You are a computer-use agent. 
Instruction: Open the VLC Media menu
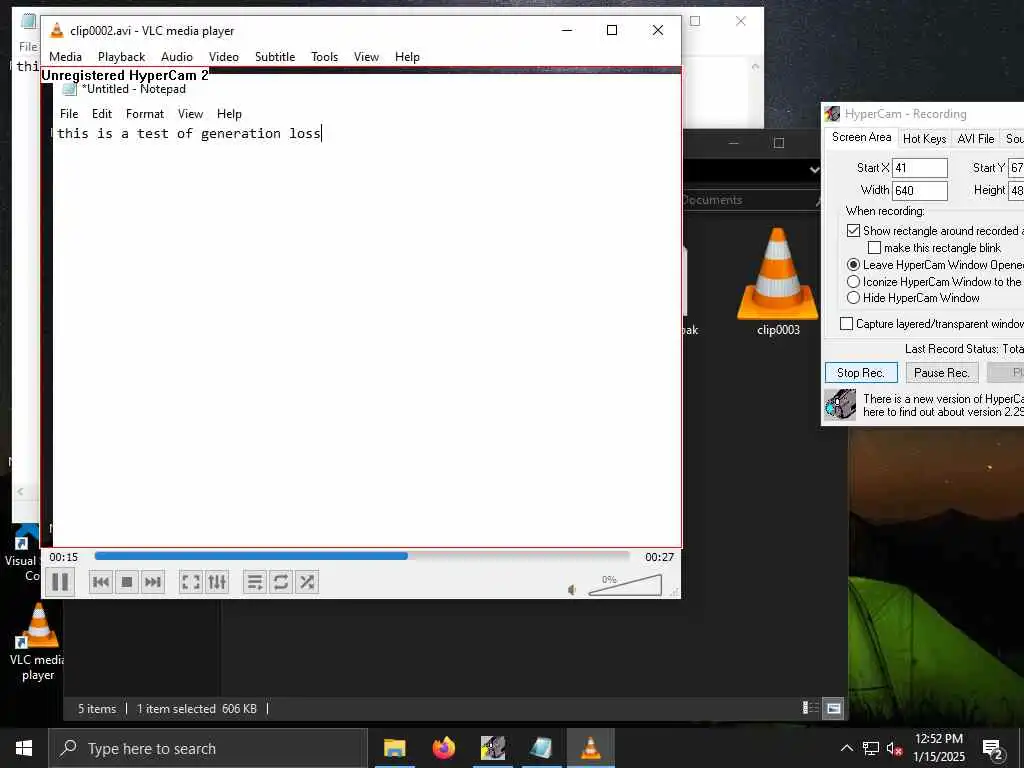click(x=65, y=57)
